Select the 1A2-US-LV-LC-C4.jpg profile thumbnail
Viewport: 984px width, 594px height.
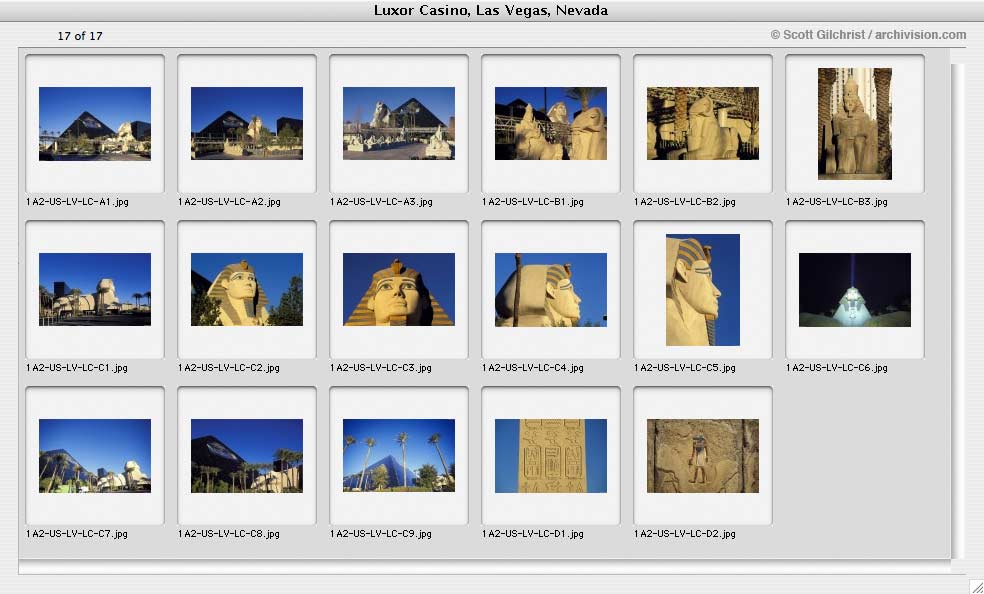pyautogui.click(x=550, y=289)
